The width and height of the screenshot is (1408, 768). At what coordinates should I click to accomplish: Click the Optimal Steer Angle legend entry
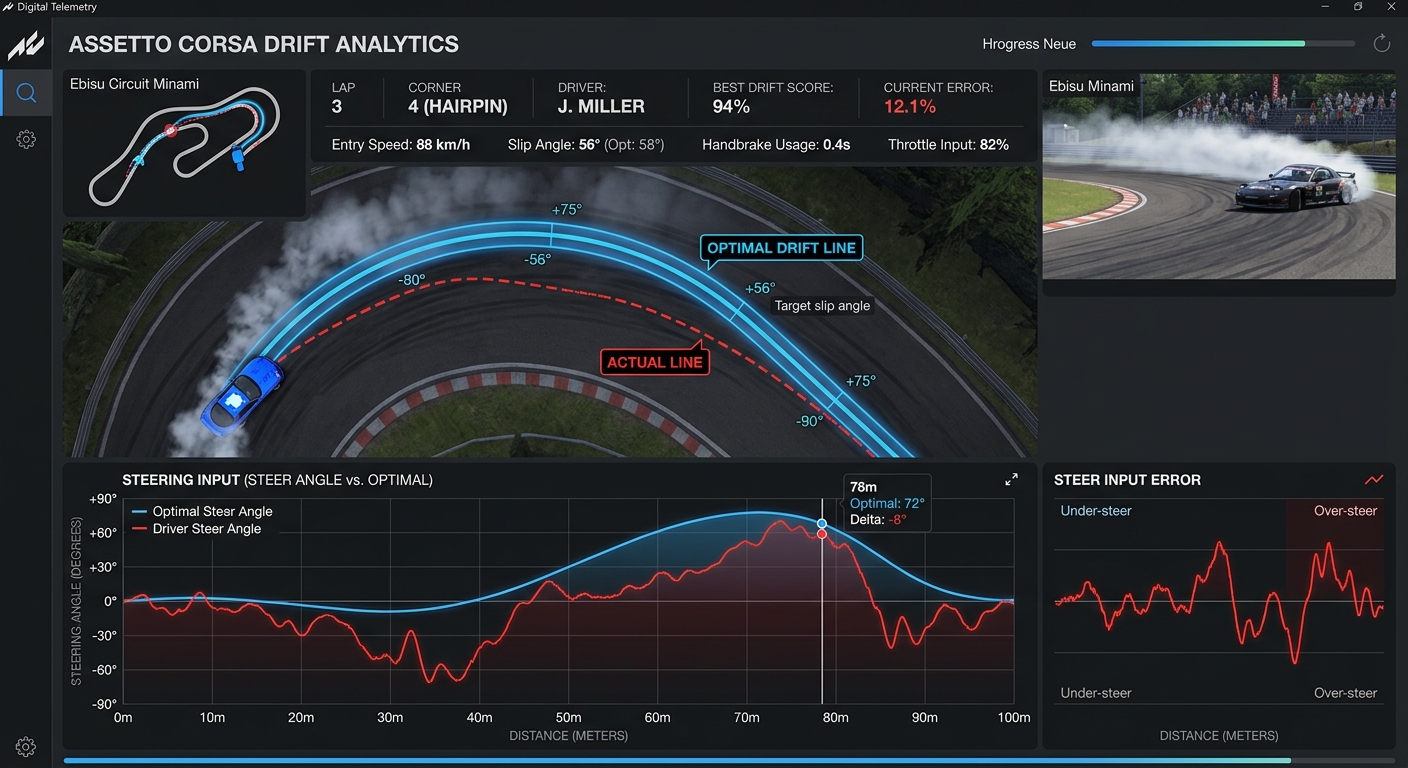coord(202,511)
